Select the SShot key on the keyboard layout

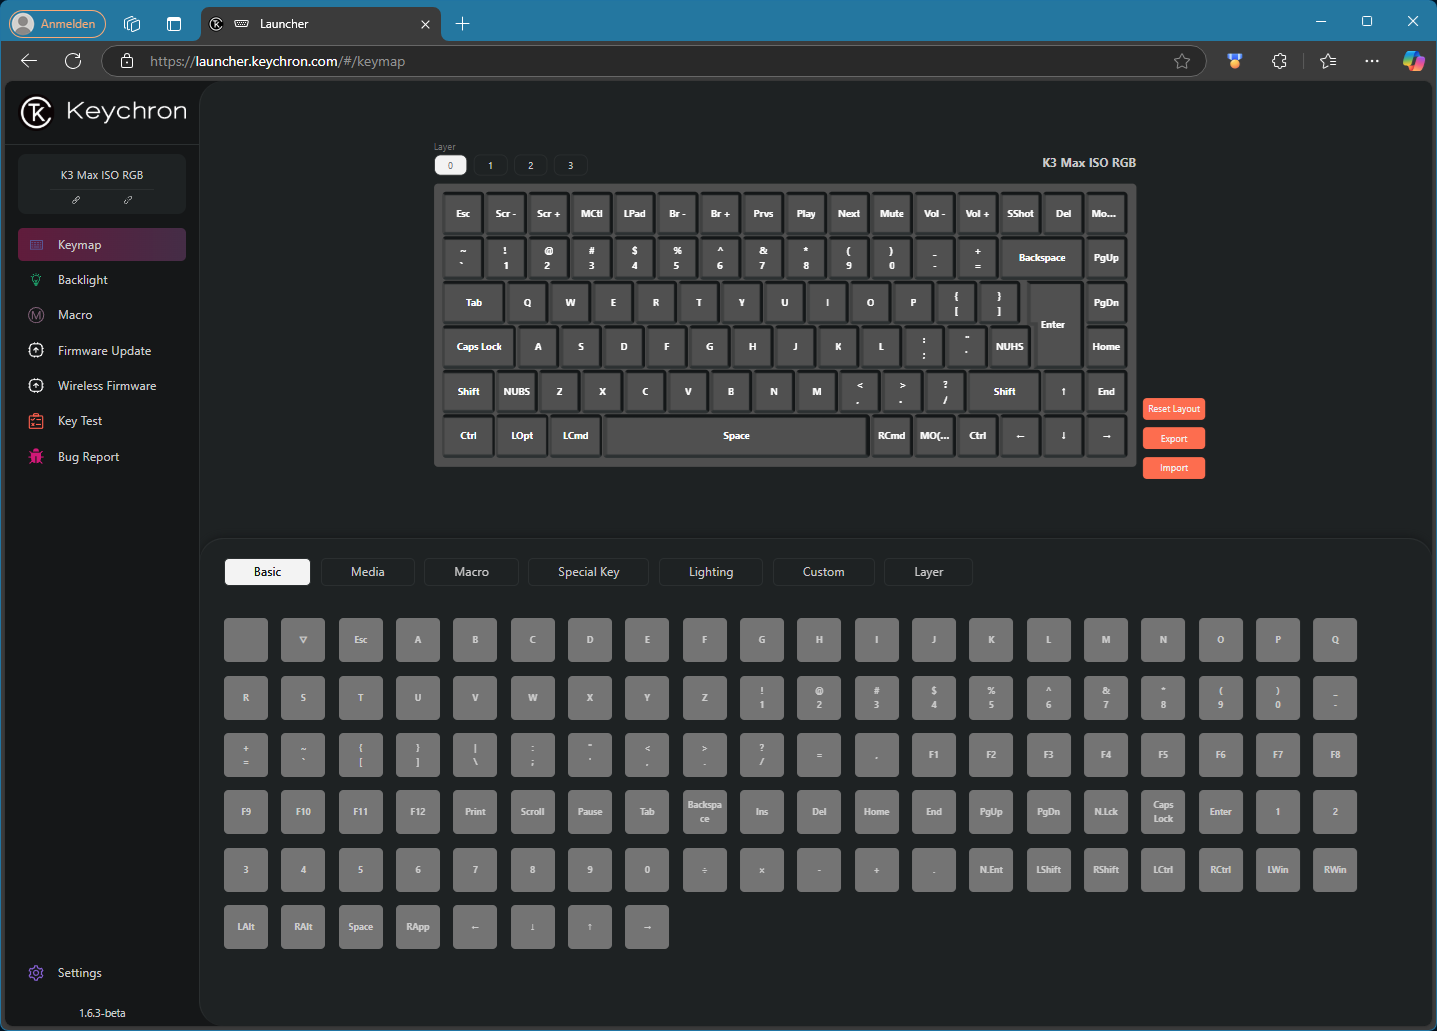pyautogui.click(x=1021, y=213)
